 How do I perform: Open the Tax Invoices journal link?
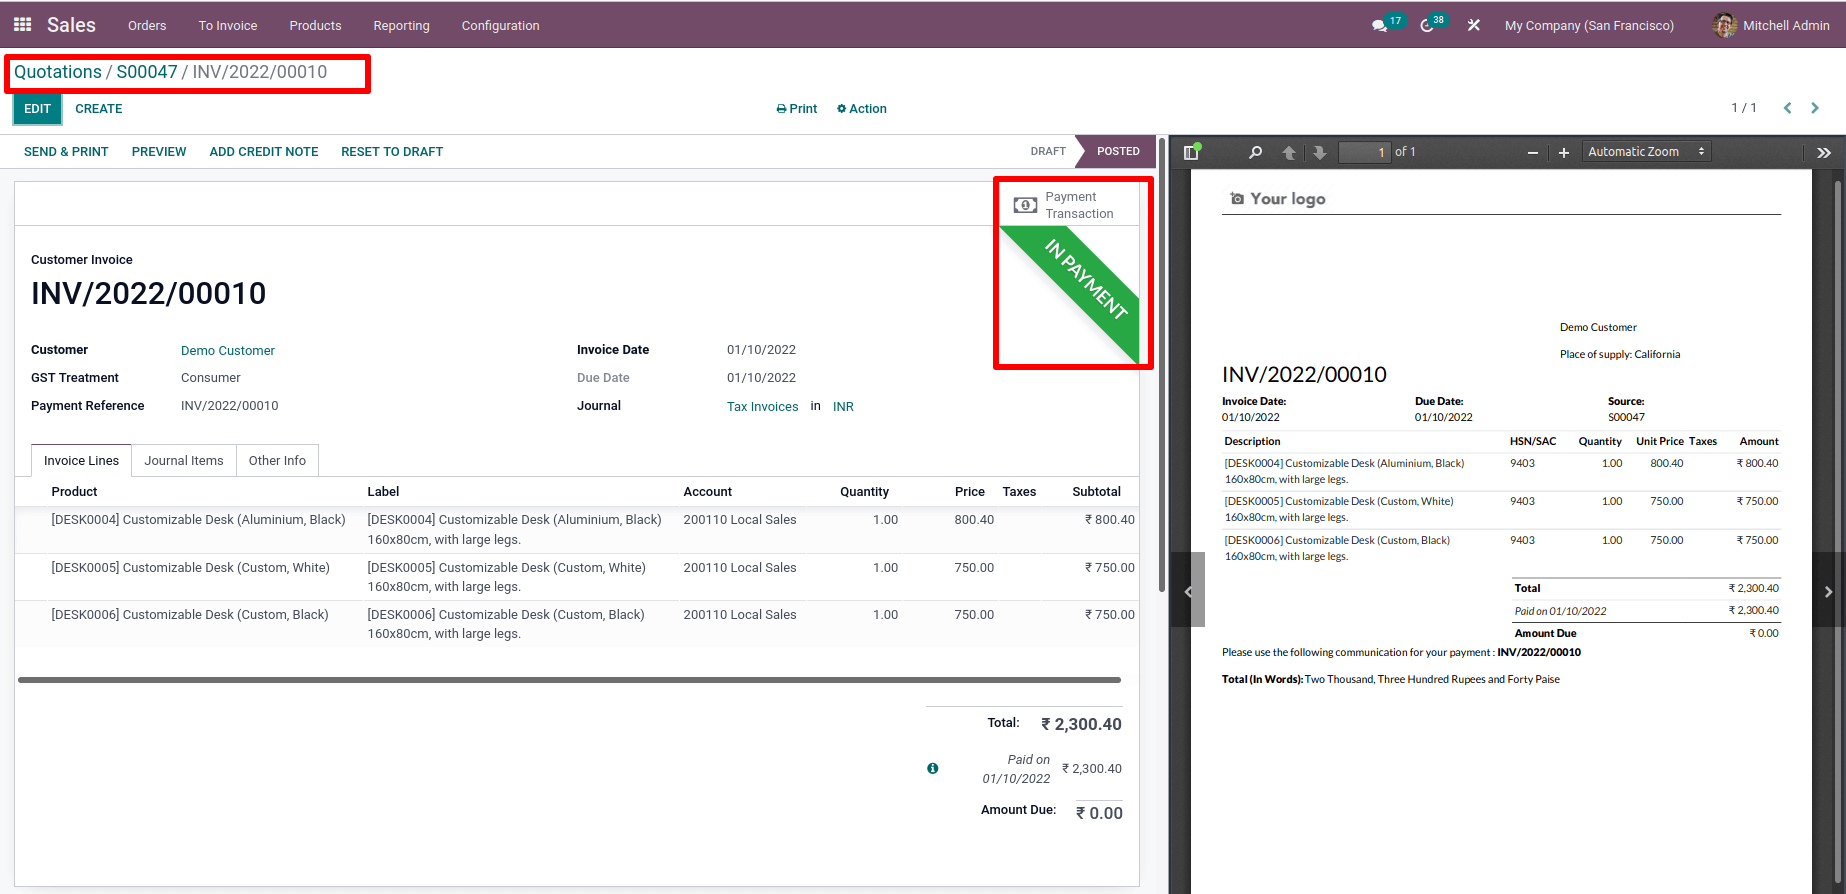pyautogui.click(x=763, y=406)
